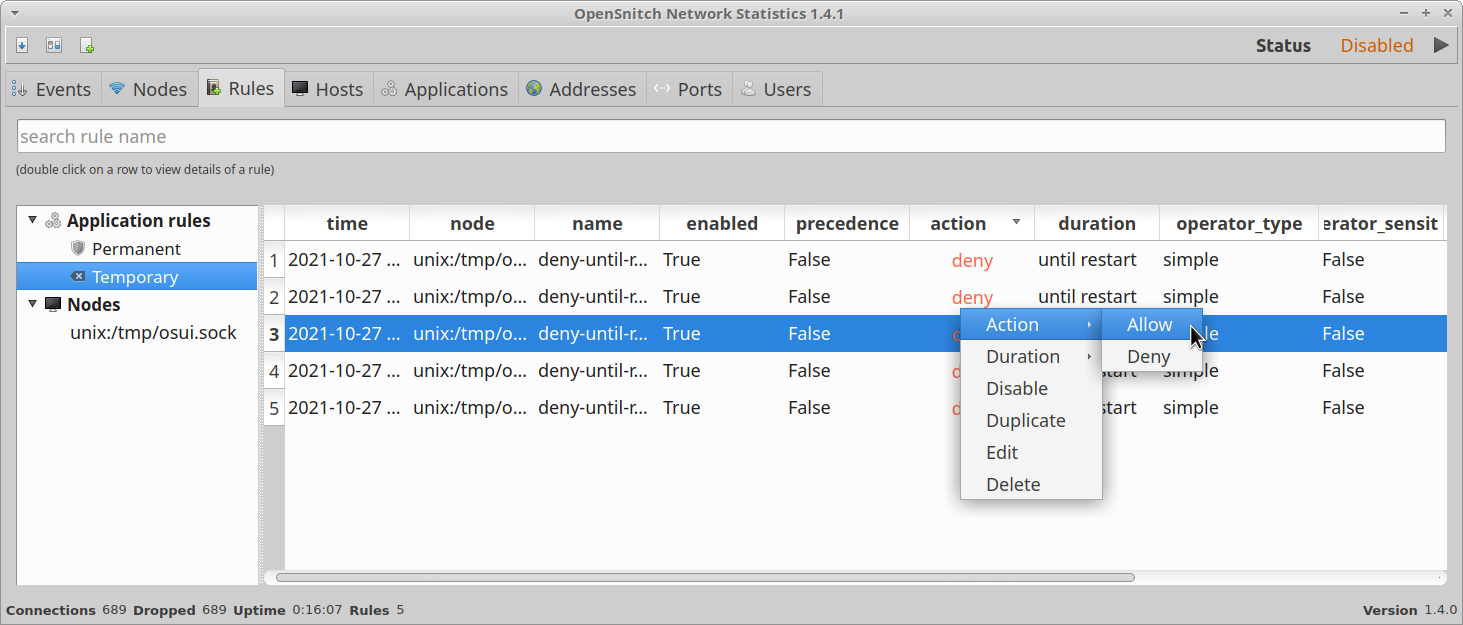
Task: Click the Rules tab book icon
Action: [x=213, y=88]
